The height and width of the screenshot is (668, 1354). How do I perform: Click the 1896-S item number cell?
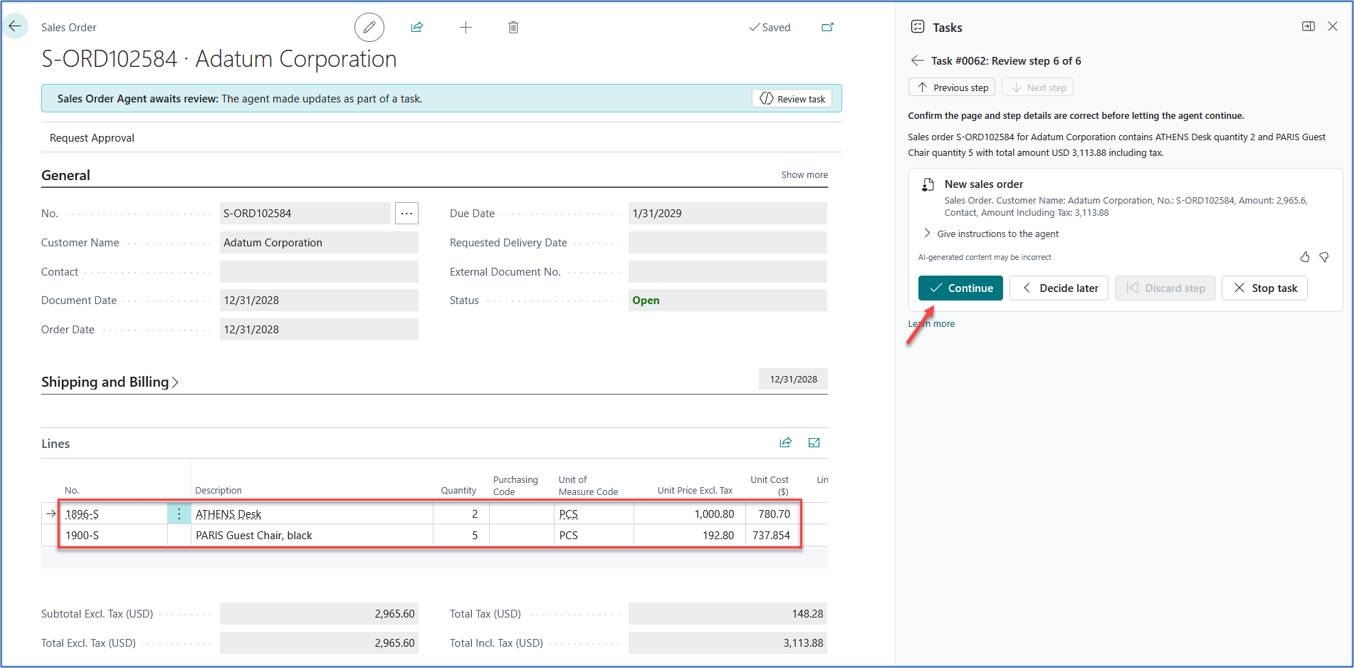[x=113, y=514]
